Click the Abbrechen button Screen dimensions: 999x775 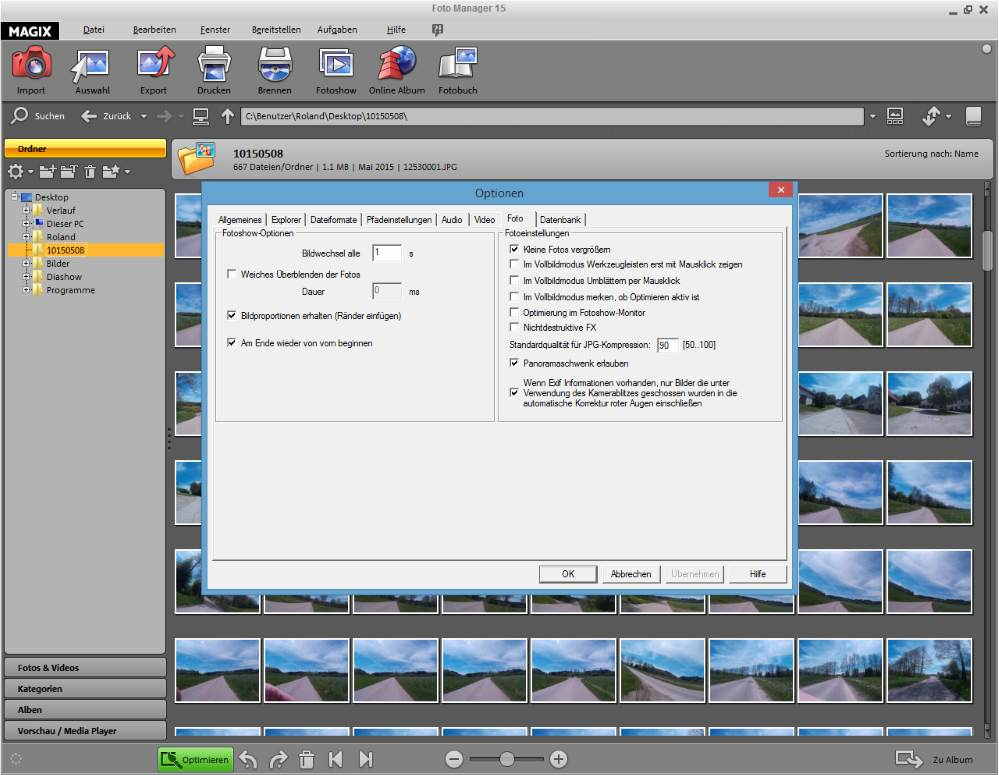click(x=631, y=574)
